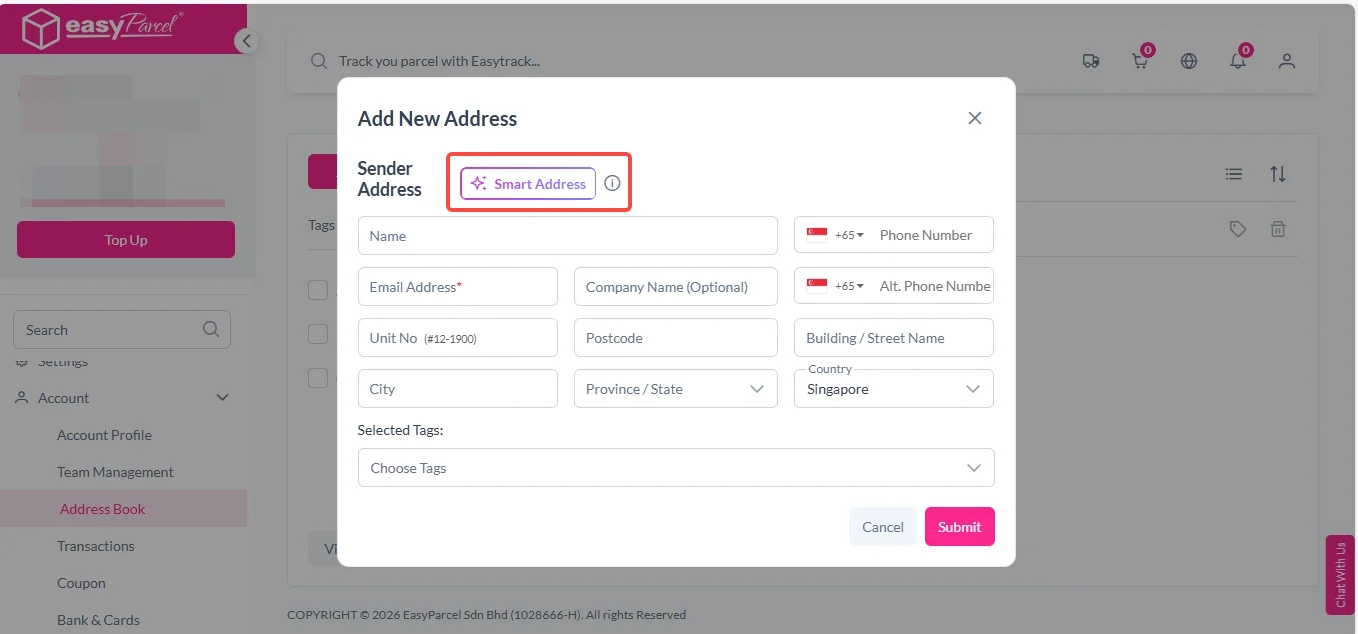Delete the address using the trash icon
Viewport: 1358px width, 634px height.
(1277, 228)
